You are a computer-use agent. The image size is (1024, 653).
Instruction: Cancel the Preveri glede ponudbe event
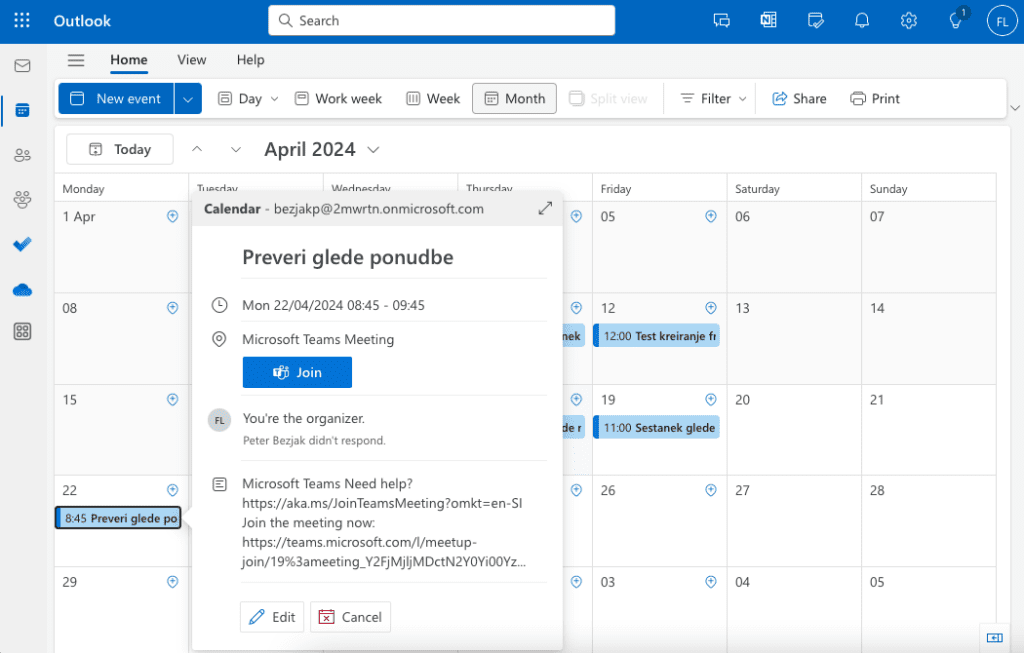click(x=350, y=617)
